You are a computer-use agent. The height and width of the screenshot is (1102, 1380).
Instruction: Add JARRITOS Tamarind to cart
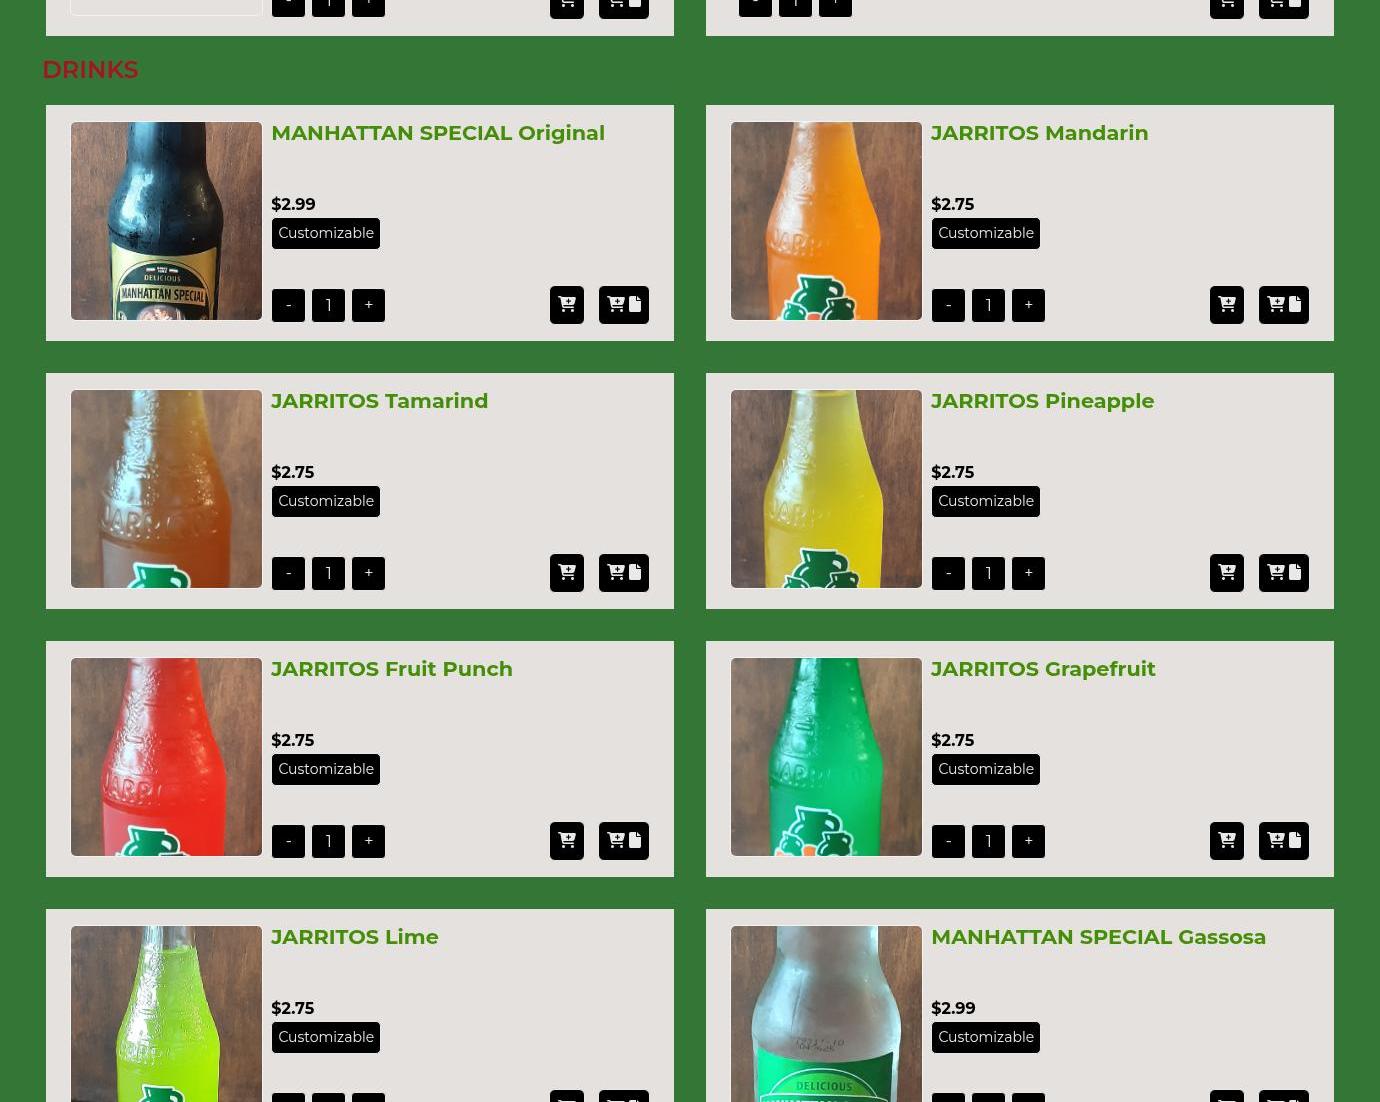(x=566, y=573)
